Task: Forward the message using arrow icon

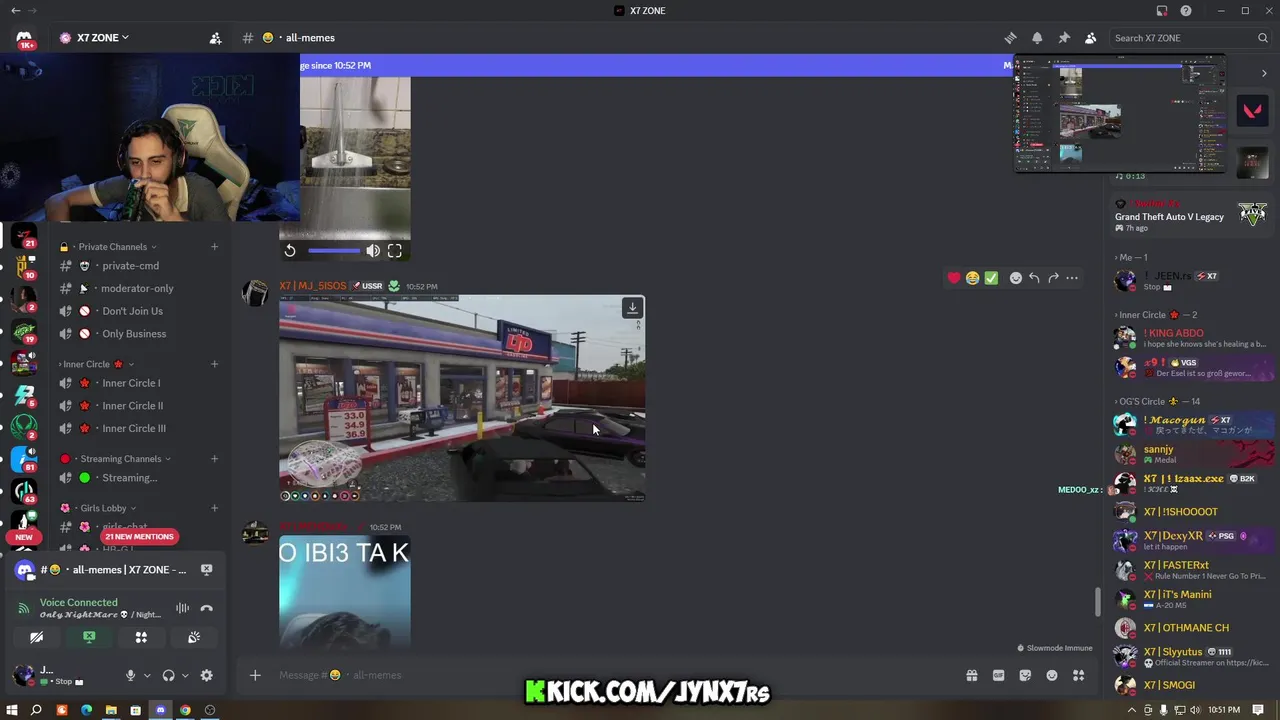Action: (1053, 278)
